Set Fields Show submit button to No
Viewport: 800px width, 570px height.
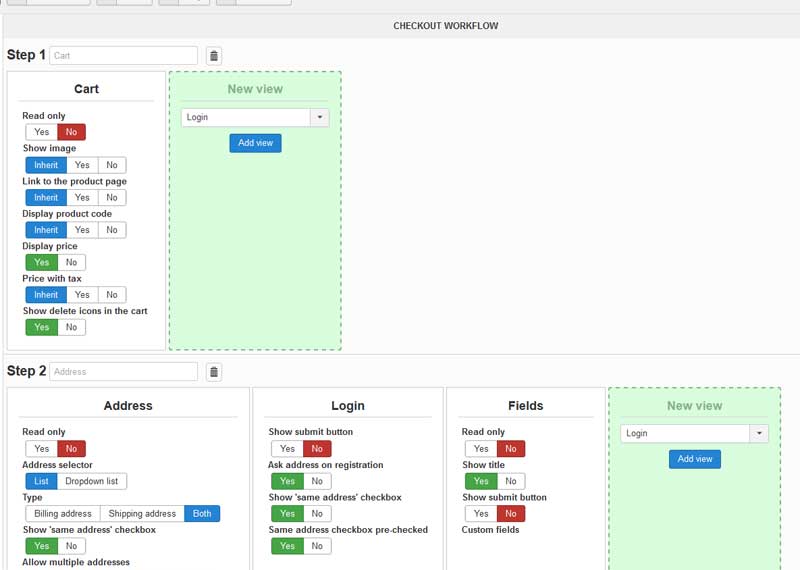point(511,513)
